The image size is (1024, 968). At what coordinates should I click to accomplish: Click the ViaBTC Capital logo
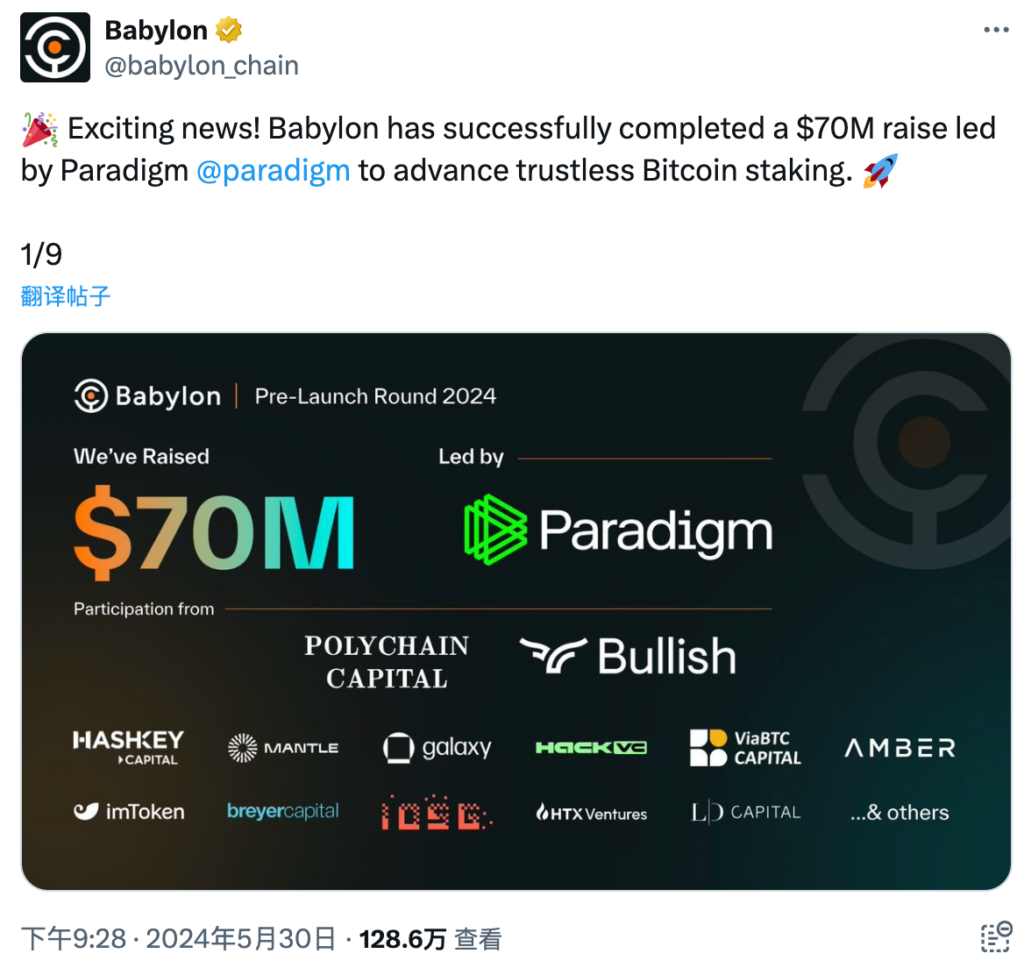tap(745, 748)
